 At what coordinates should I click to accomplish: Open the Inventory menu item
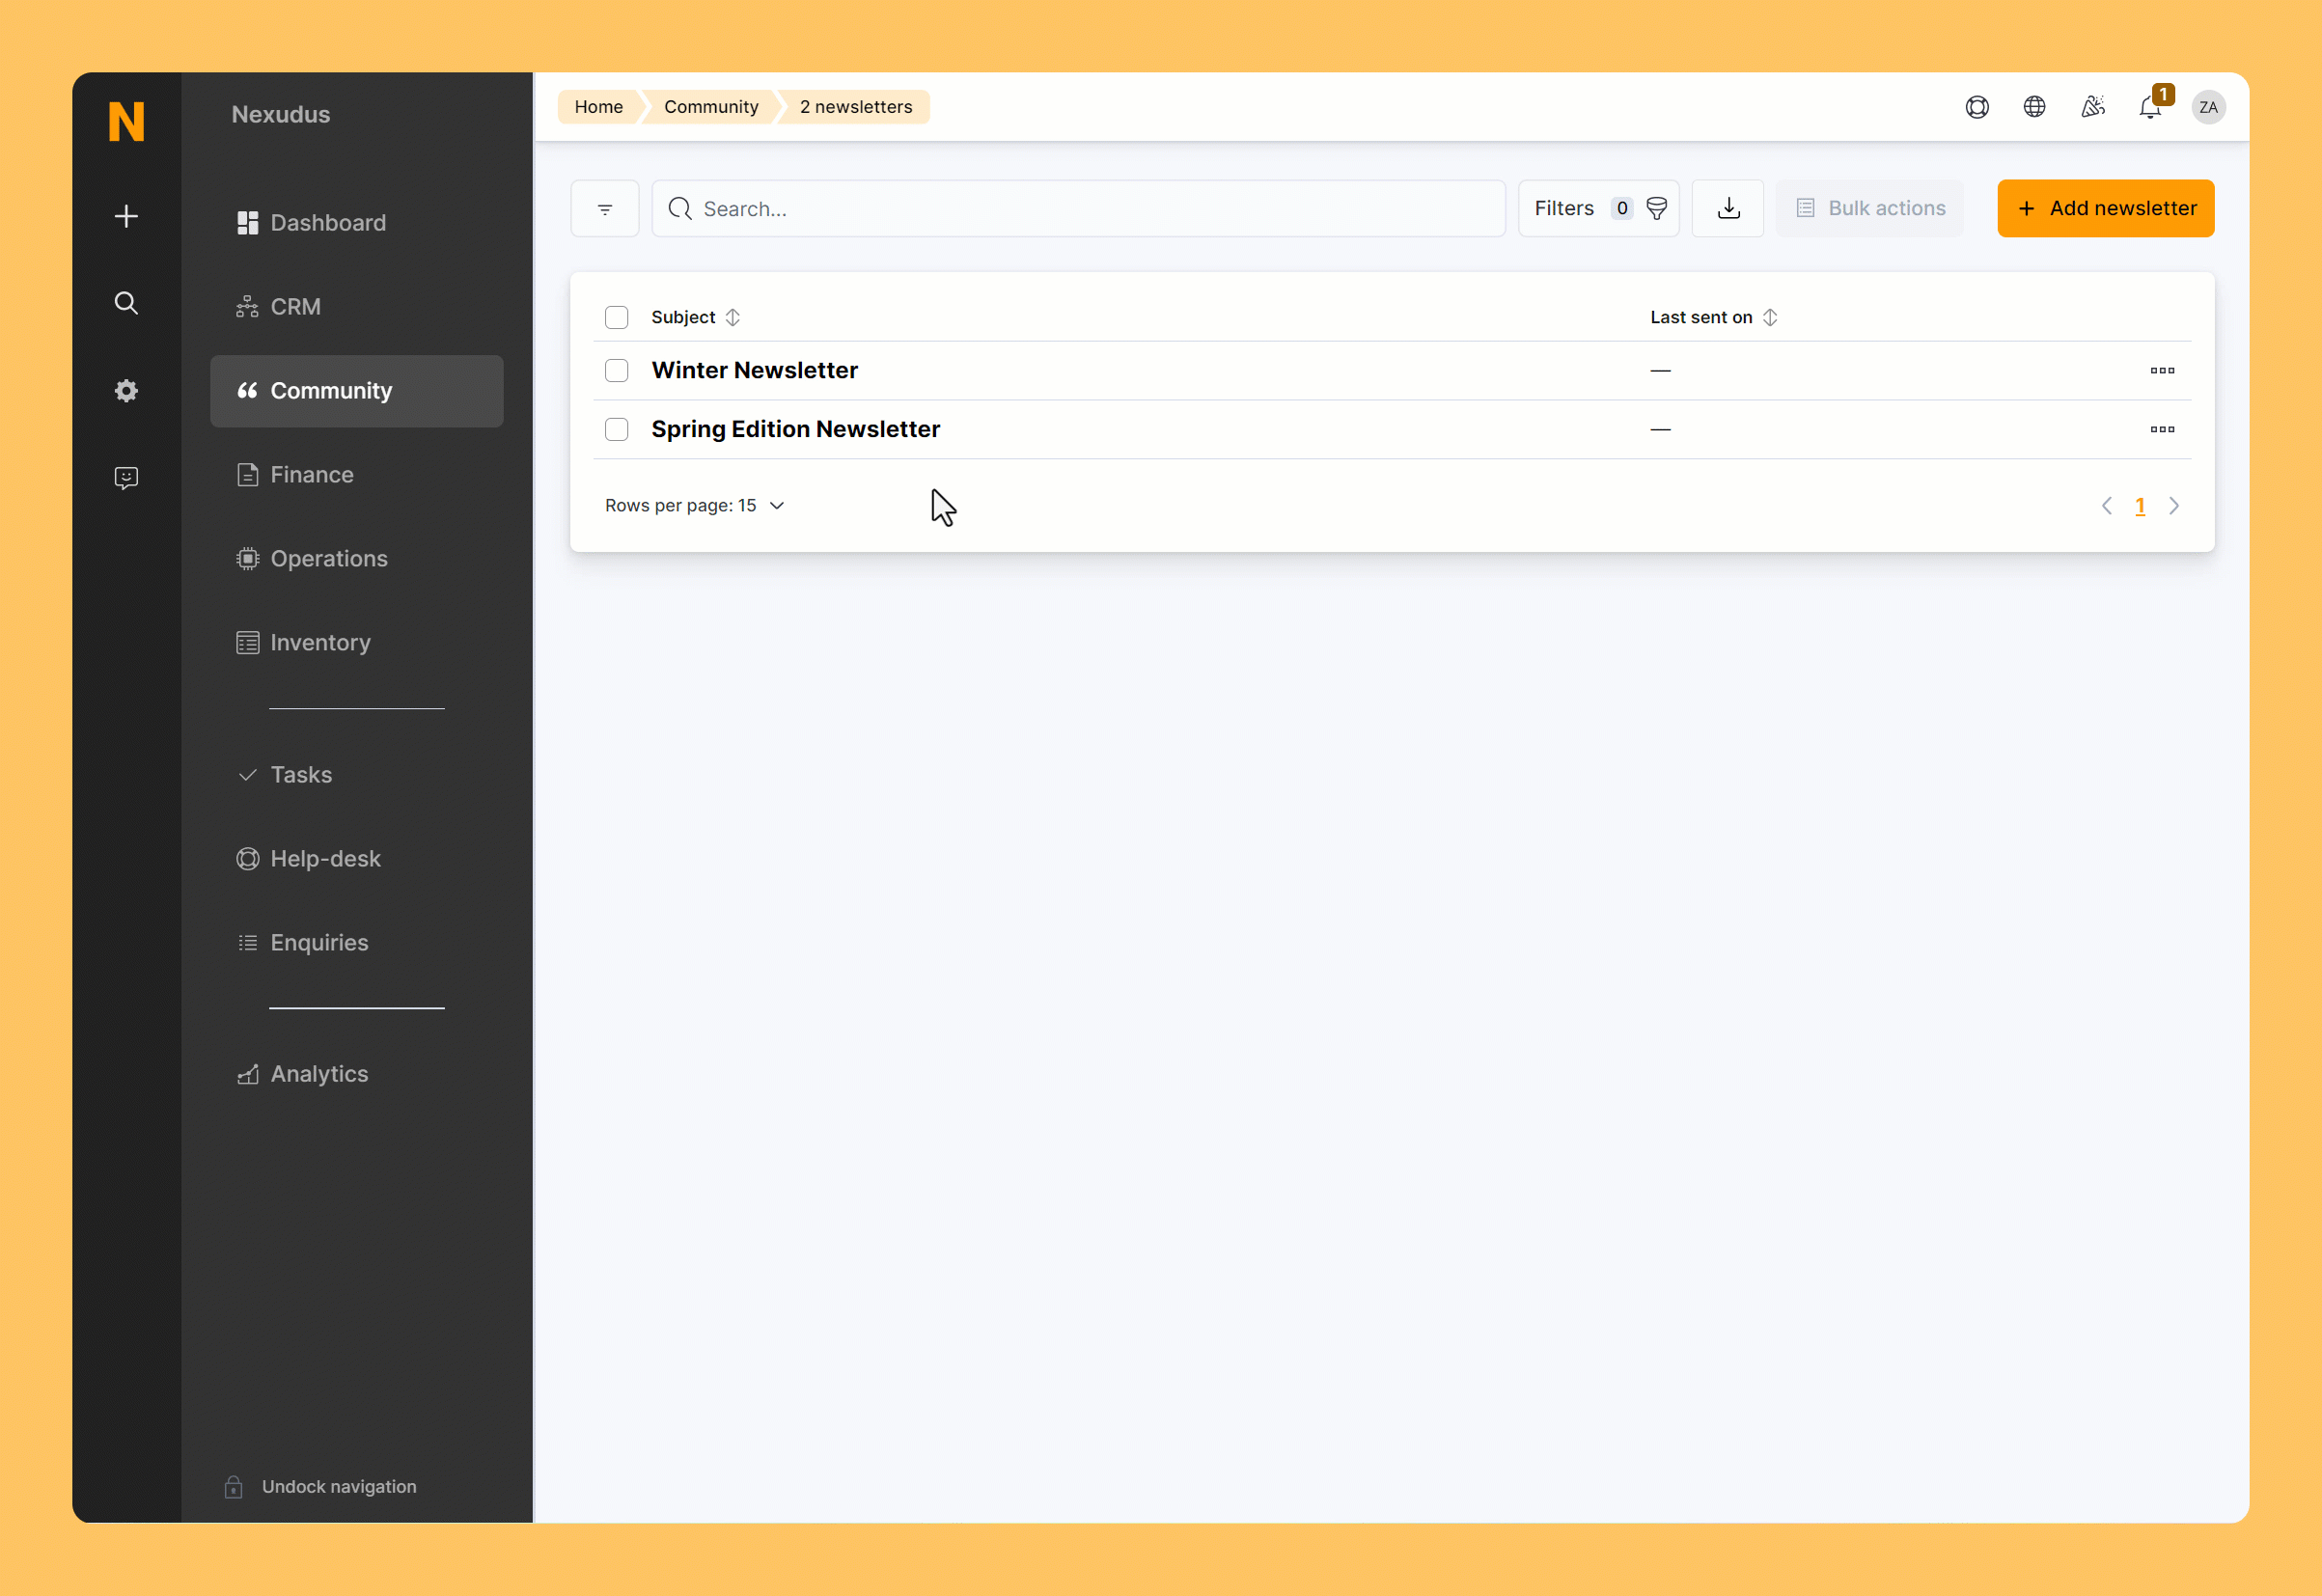point(357,643)
